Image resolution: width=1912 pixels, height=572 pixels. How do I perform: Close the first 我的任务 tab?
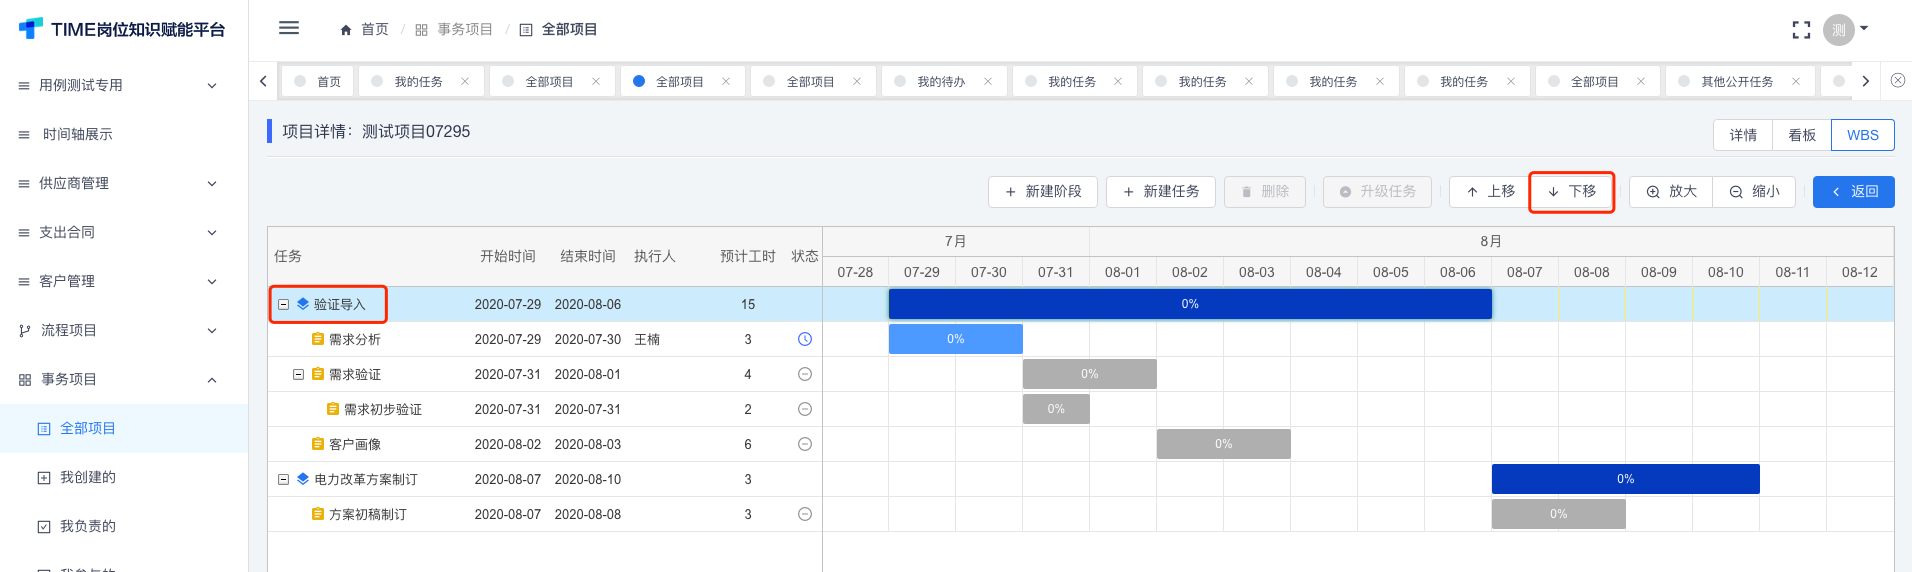pos(465,81)
